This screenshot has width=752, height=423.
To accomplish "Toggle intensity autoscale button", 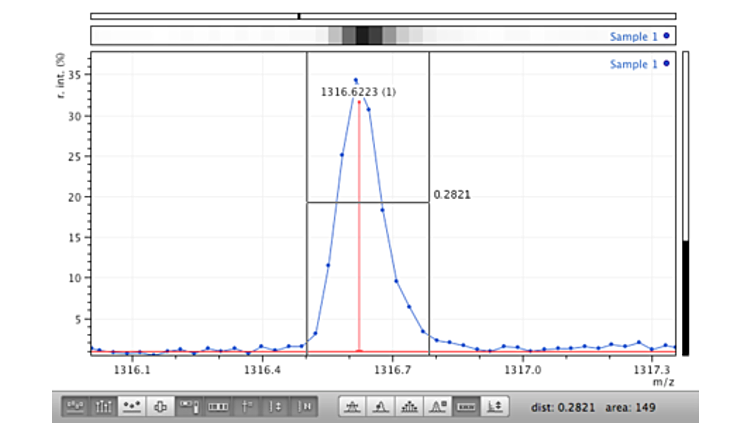I will (275, 407).
